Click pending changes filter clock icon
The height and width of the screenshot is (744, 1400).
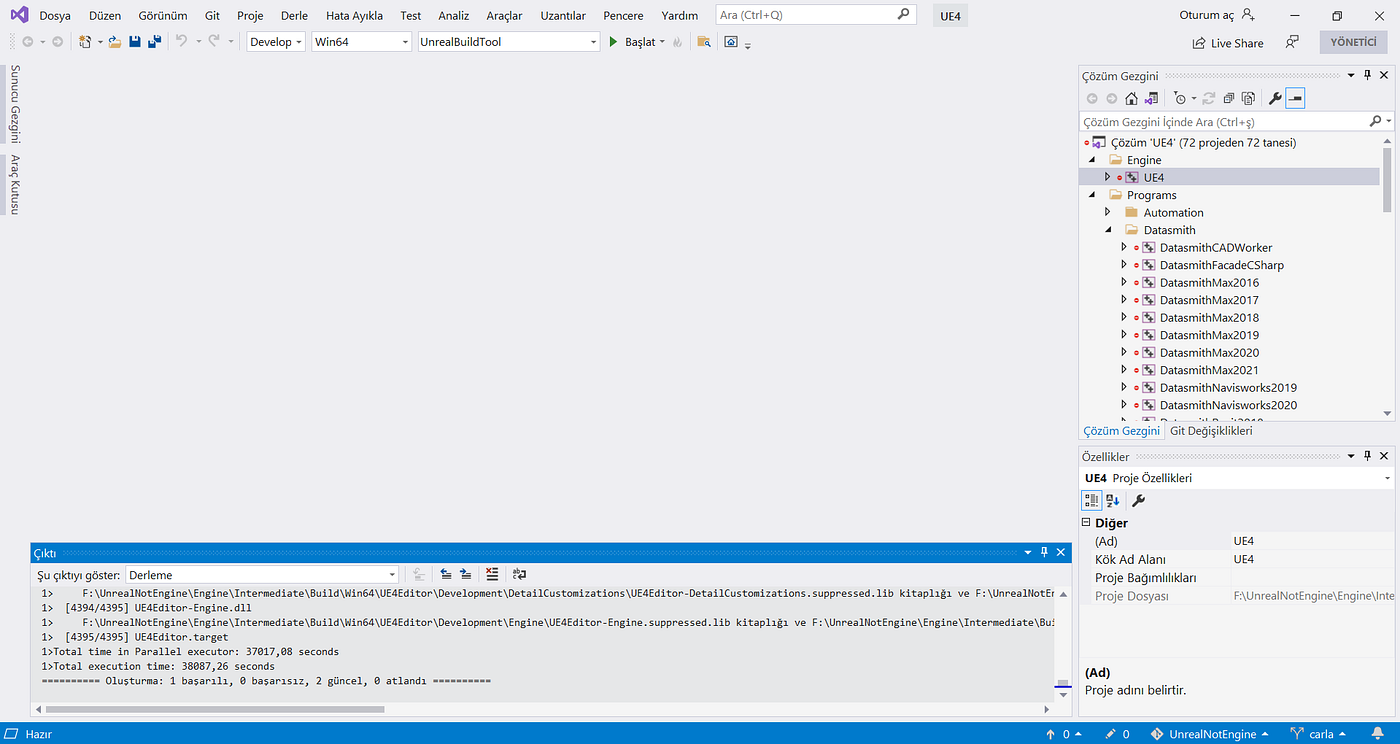click(1180, 98)
